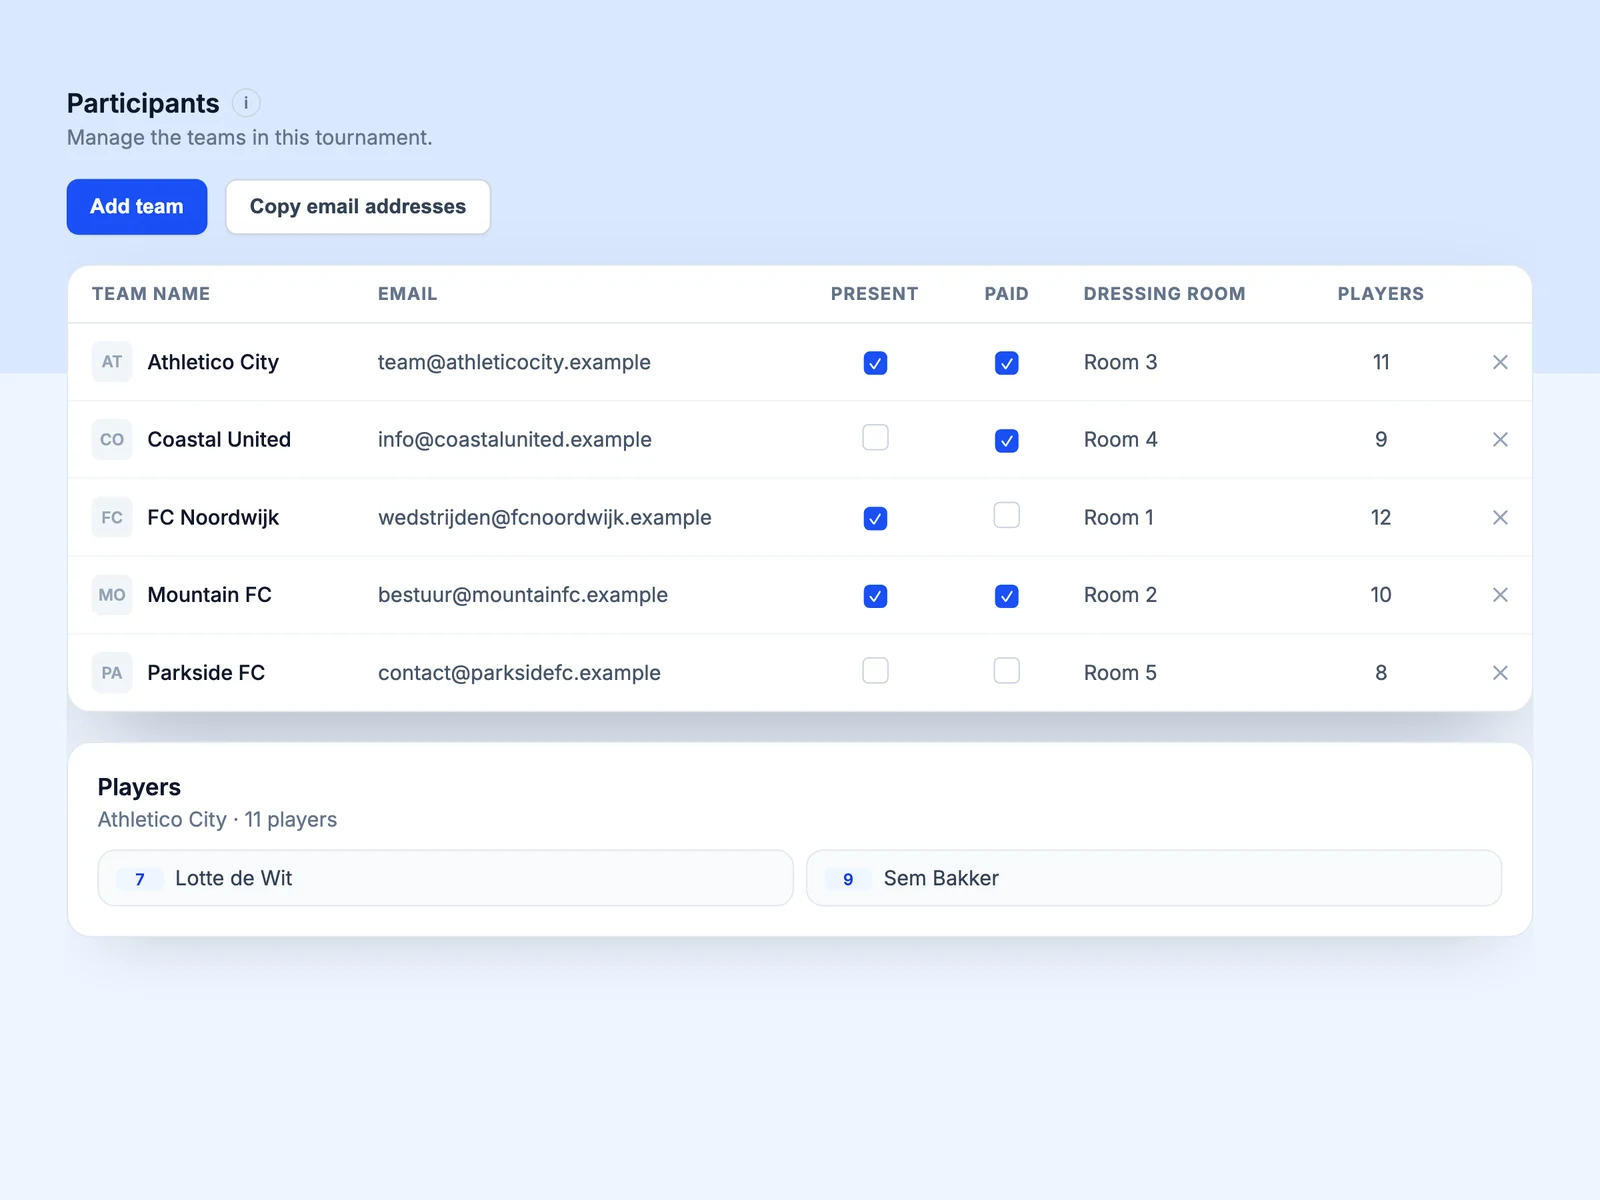Click Copy email addresses button

358,207
